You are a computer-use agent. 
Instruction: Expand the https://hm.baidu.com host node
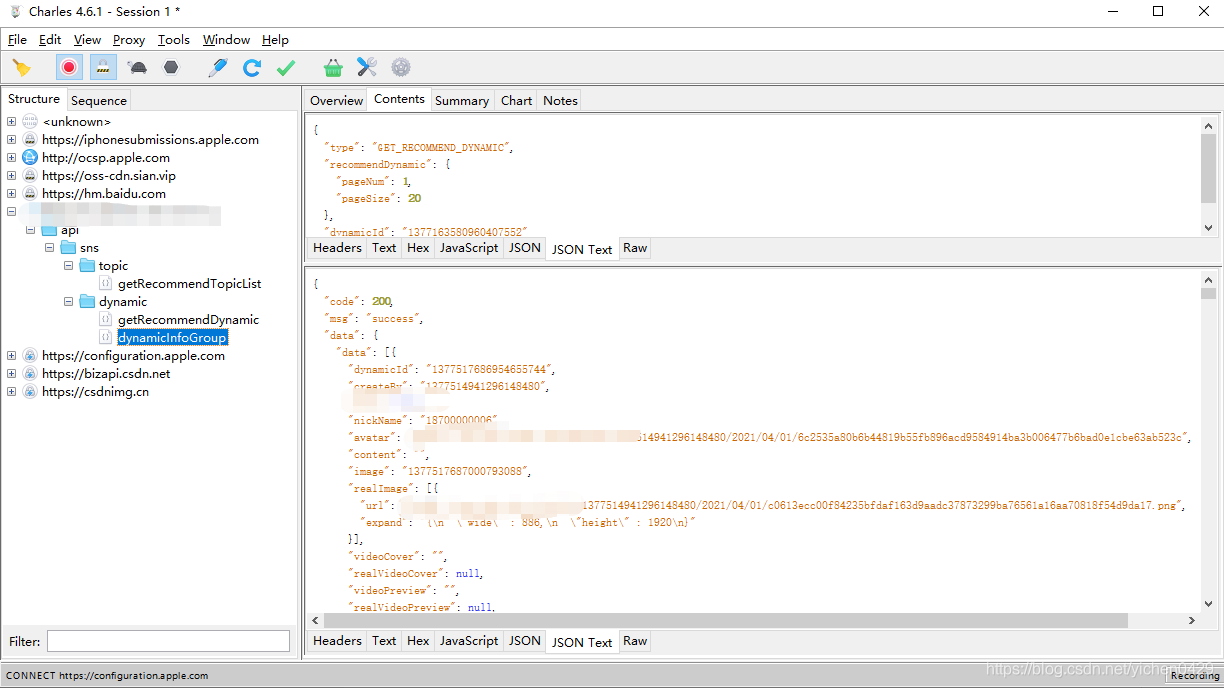point(11,194)
